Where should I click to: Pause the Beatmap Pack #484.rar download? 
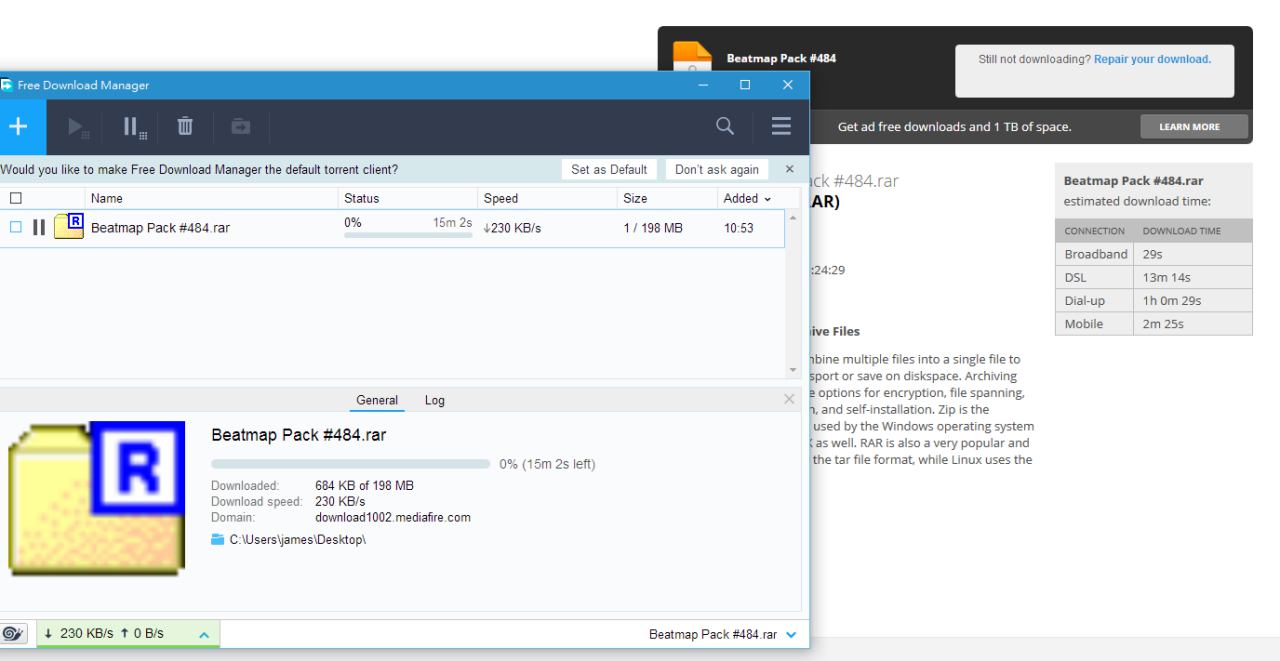point(39,228)
